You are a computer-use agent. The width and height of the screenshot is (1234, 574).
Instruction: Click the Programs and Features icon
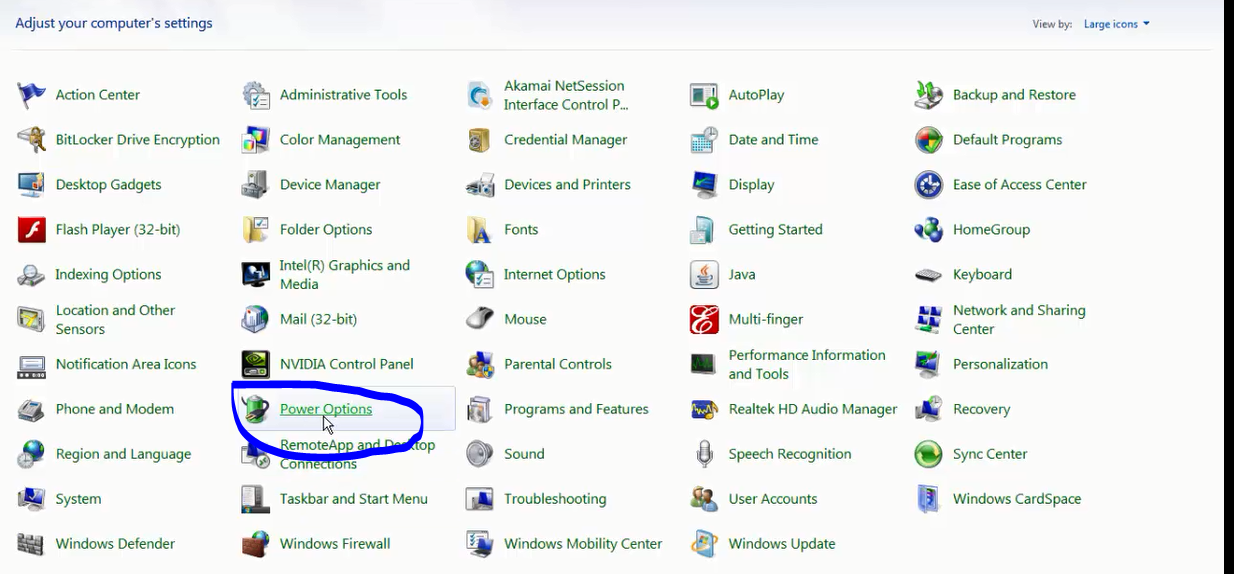point(480,410)
